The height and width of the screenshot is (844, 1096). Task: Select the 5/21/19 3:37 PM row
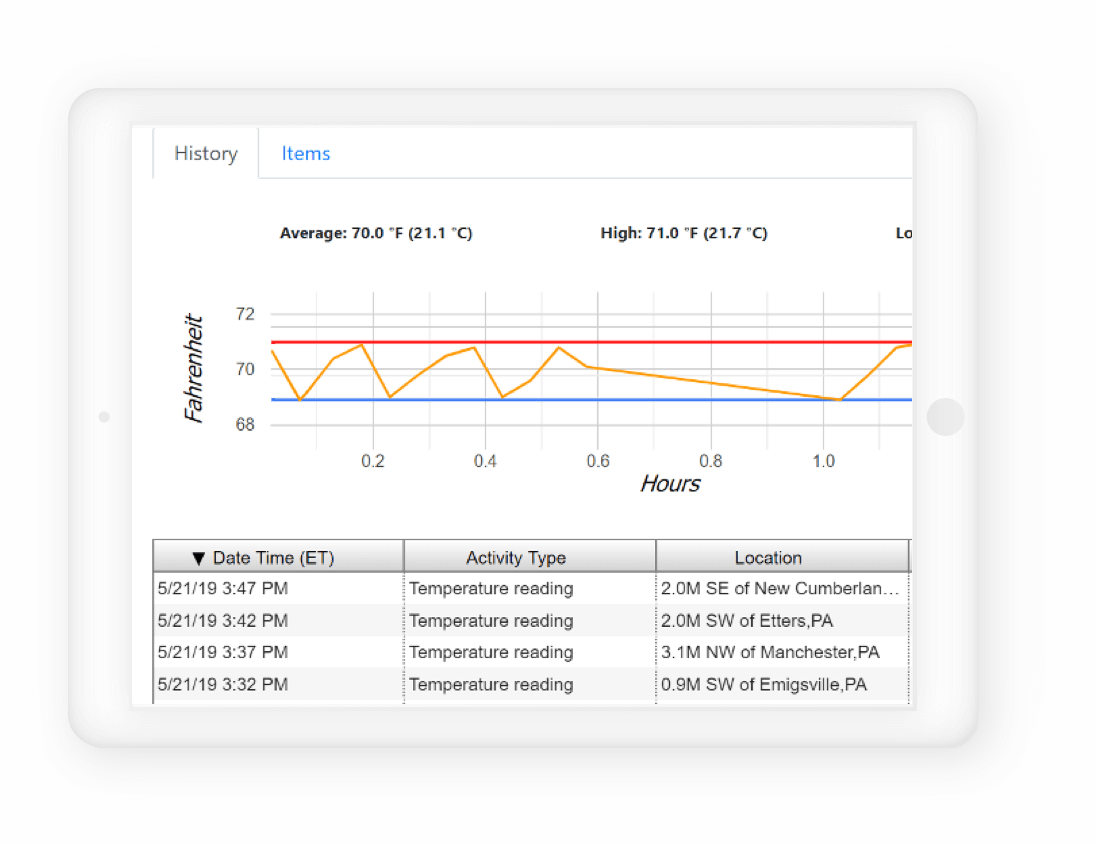coord(531,652)
